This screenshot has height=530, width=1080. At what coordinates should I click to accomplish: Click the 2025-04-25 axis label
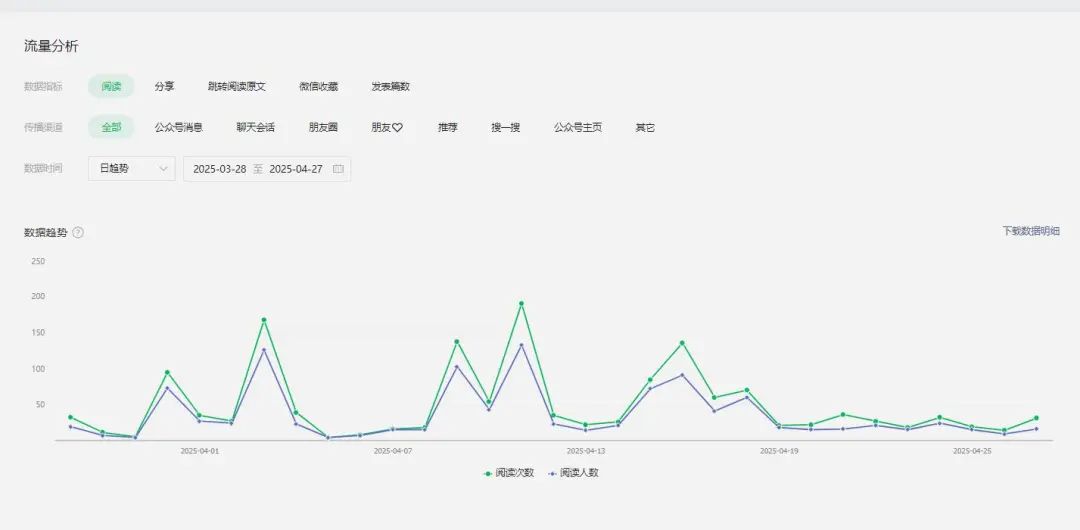[x=972, y=451]
